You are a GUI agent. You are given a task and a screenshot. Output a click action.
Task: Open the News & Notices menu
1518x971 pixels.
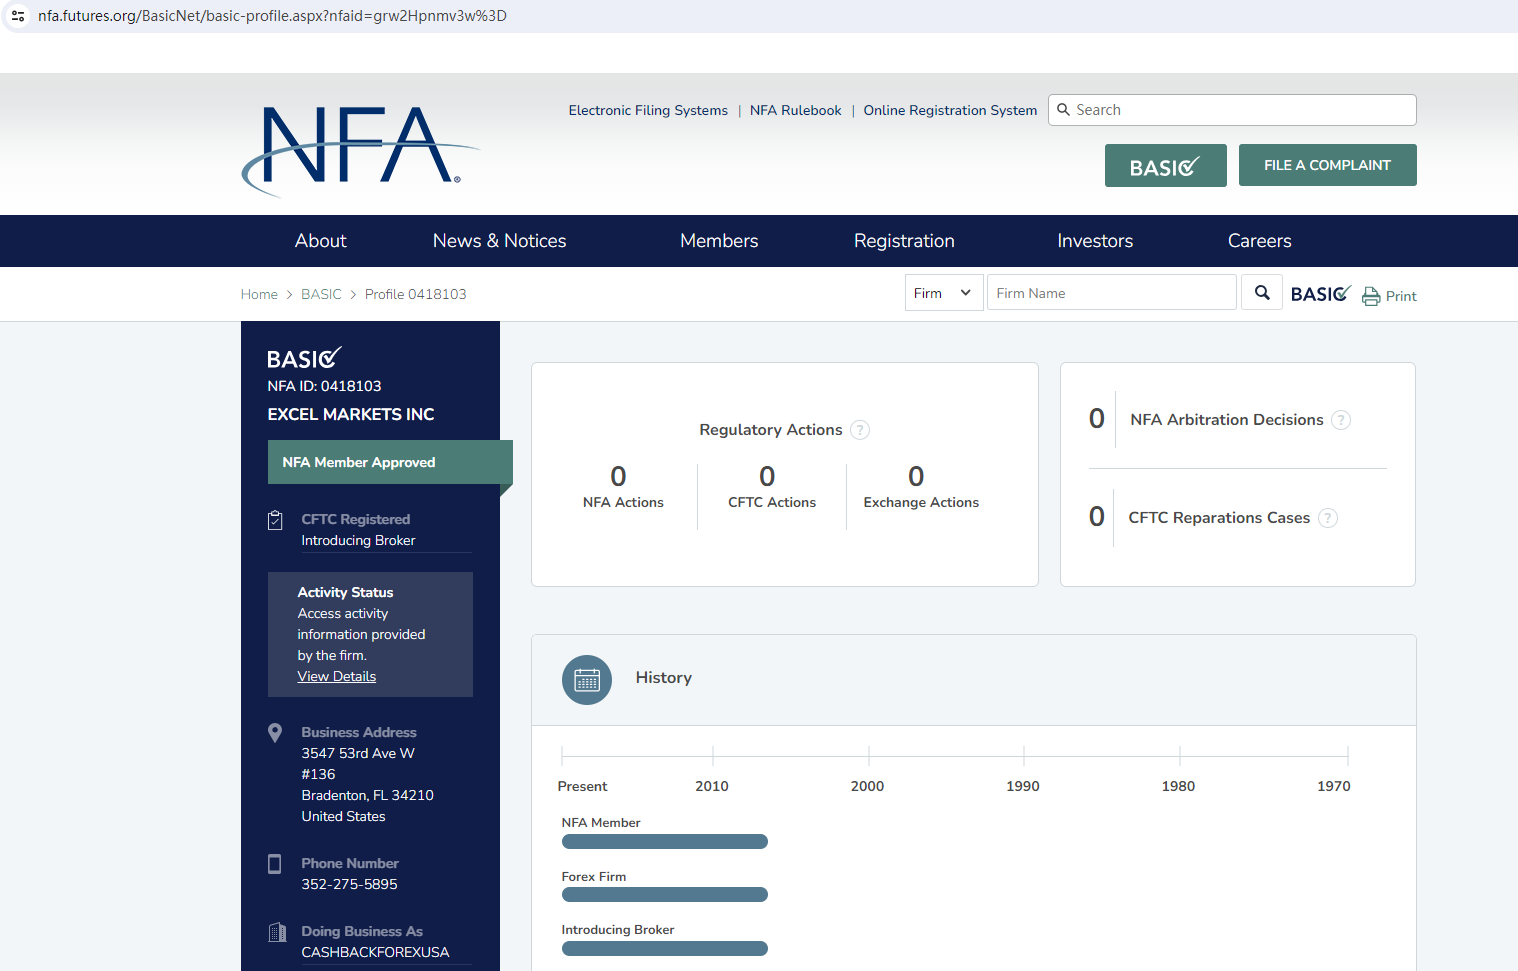(499, 241)
